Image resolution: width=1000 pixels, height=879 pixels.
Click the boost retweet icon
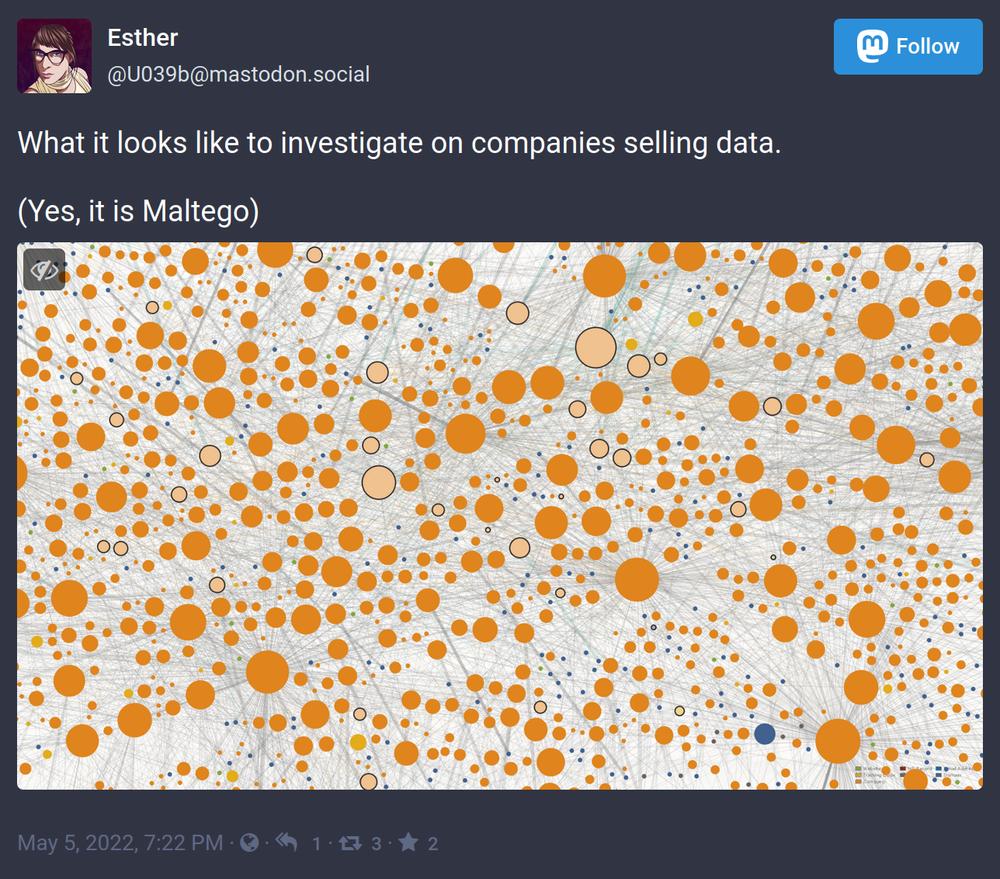[x=350, y=843]
